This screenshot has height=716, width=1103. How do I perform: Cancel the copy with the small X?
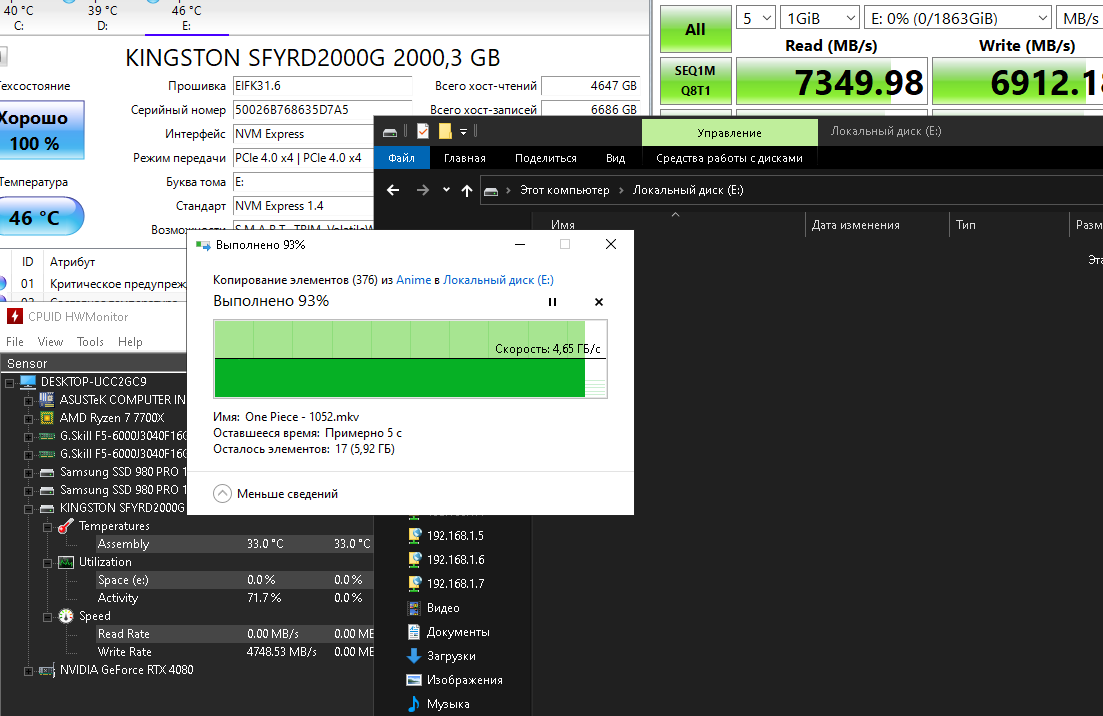pos(599,302)
